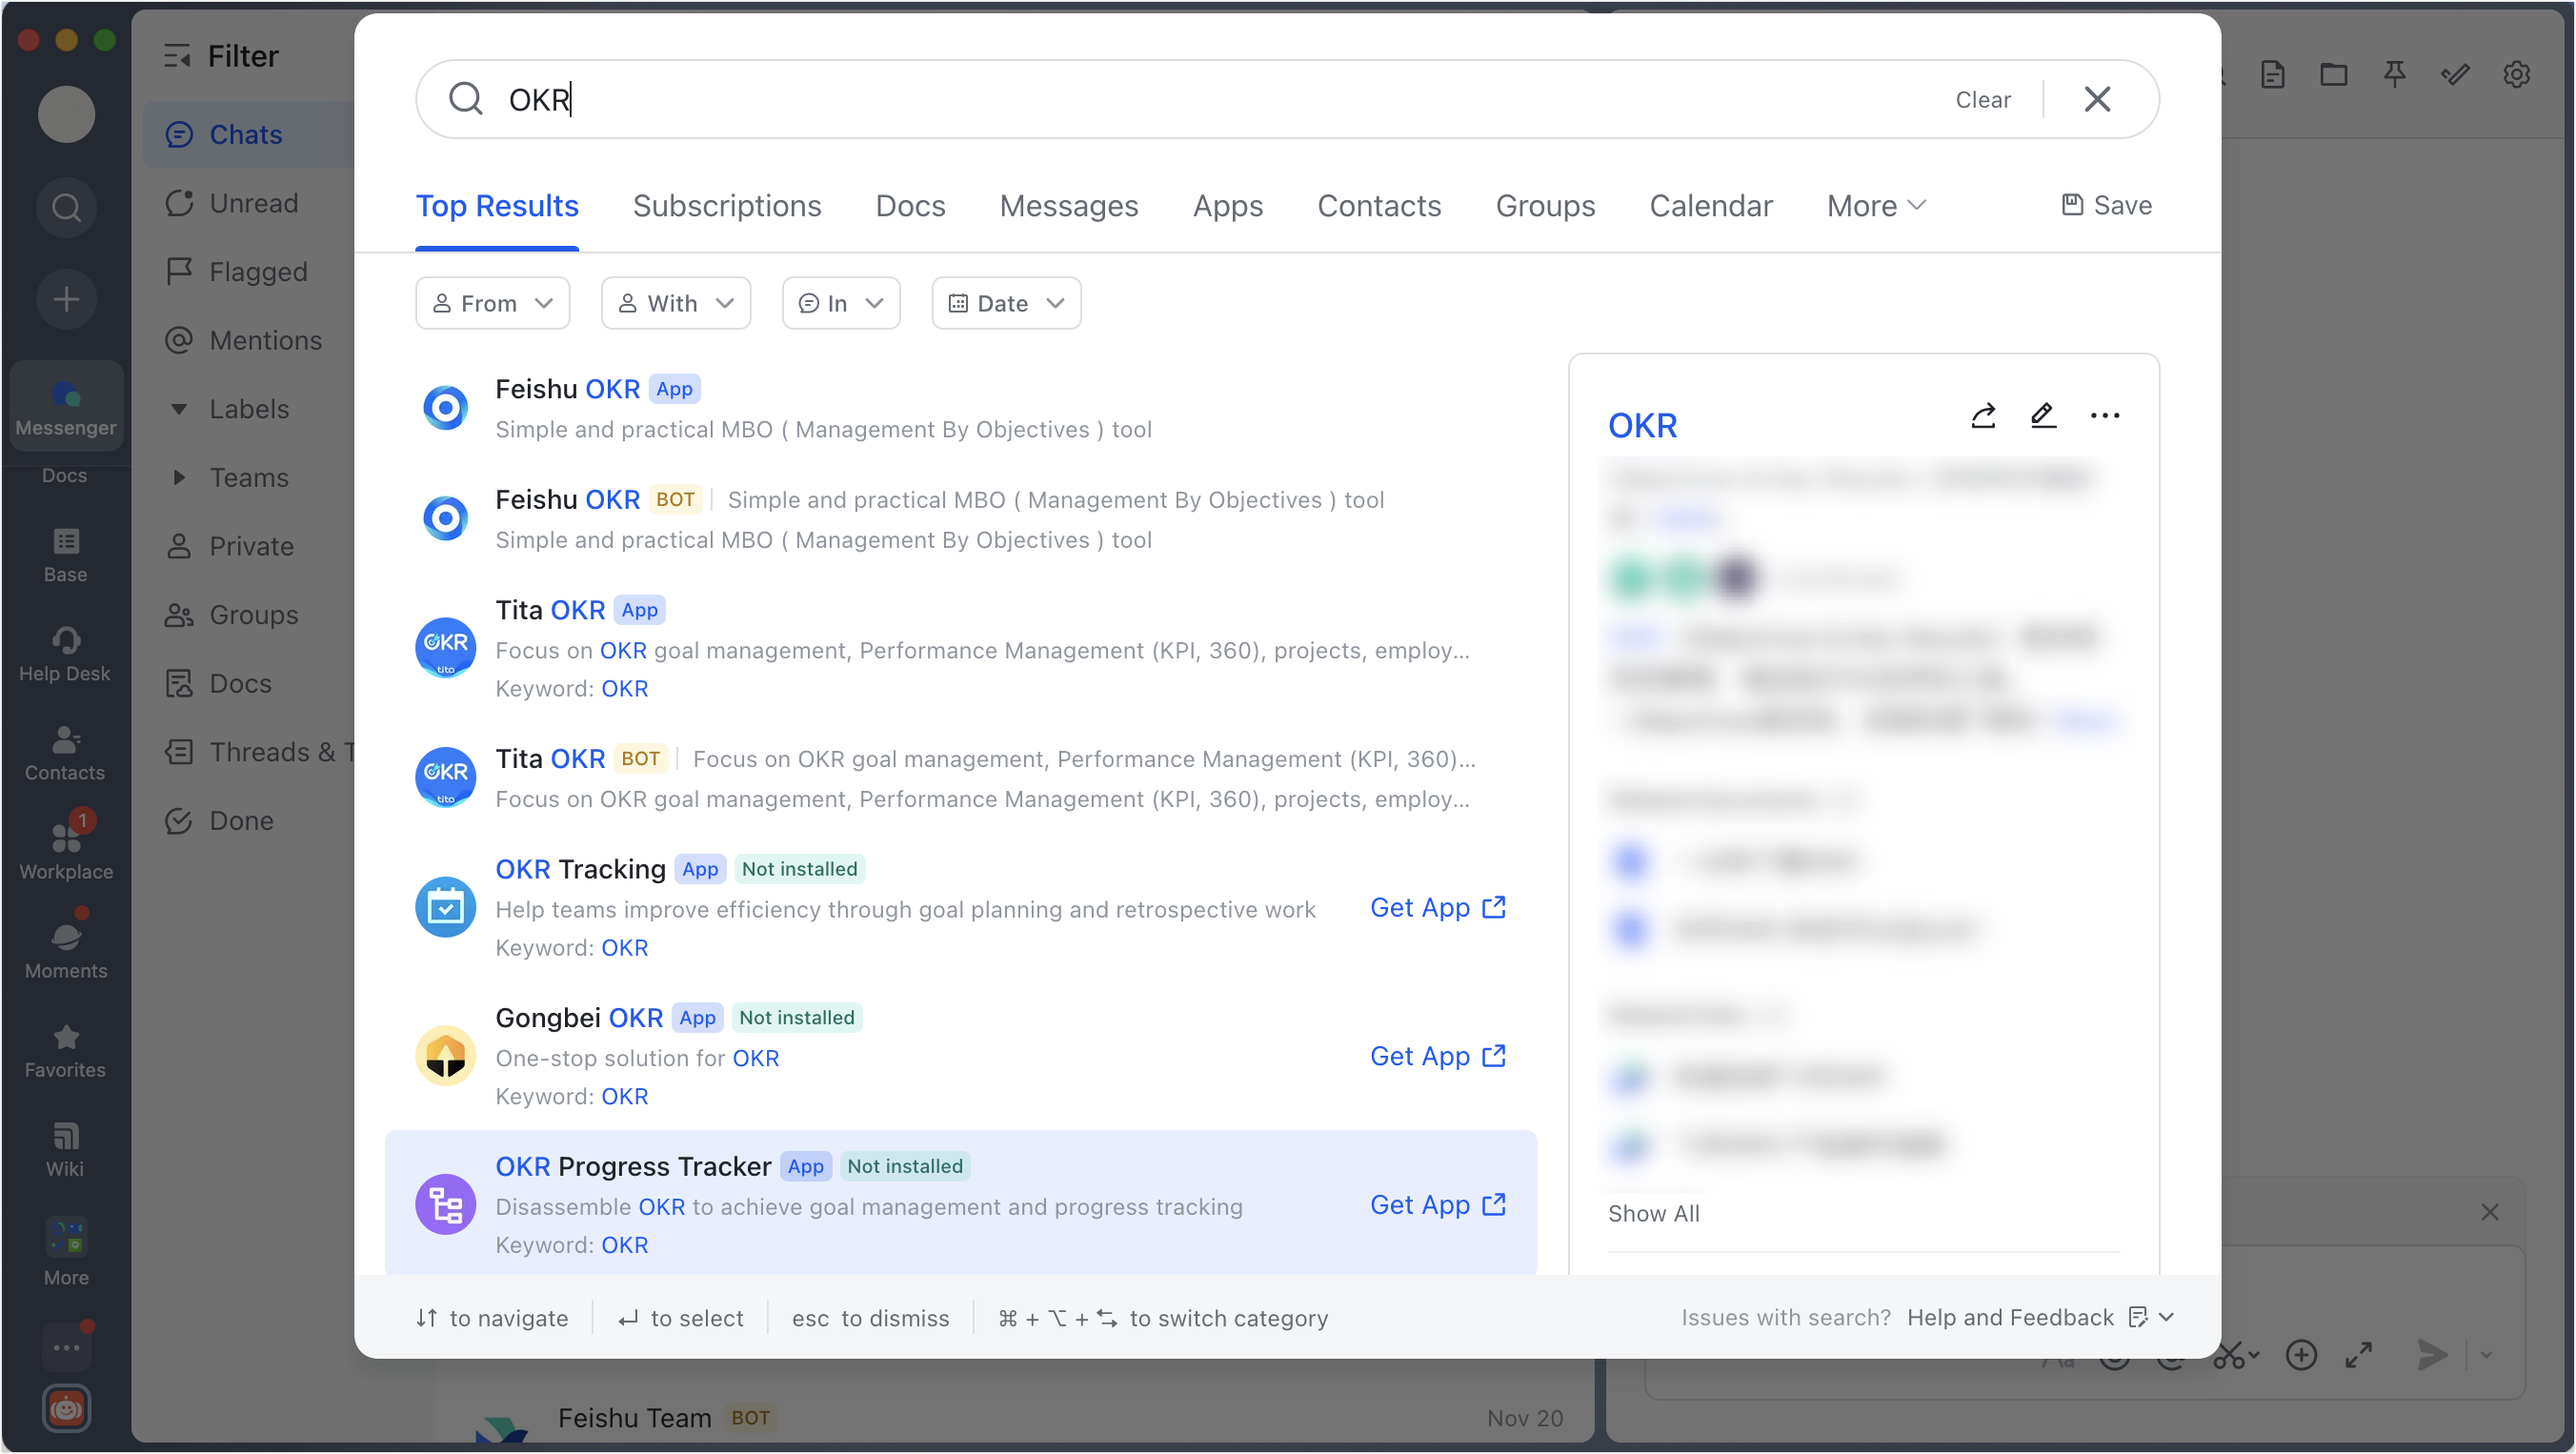Open Moments in the sidebar

[x=64, y=948]
